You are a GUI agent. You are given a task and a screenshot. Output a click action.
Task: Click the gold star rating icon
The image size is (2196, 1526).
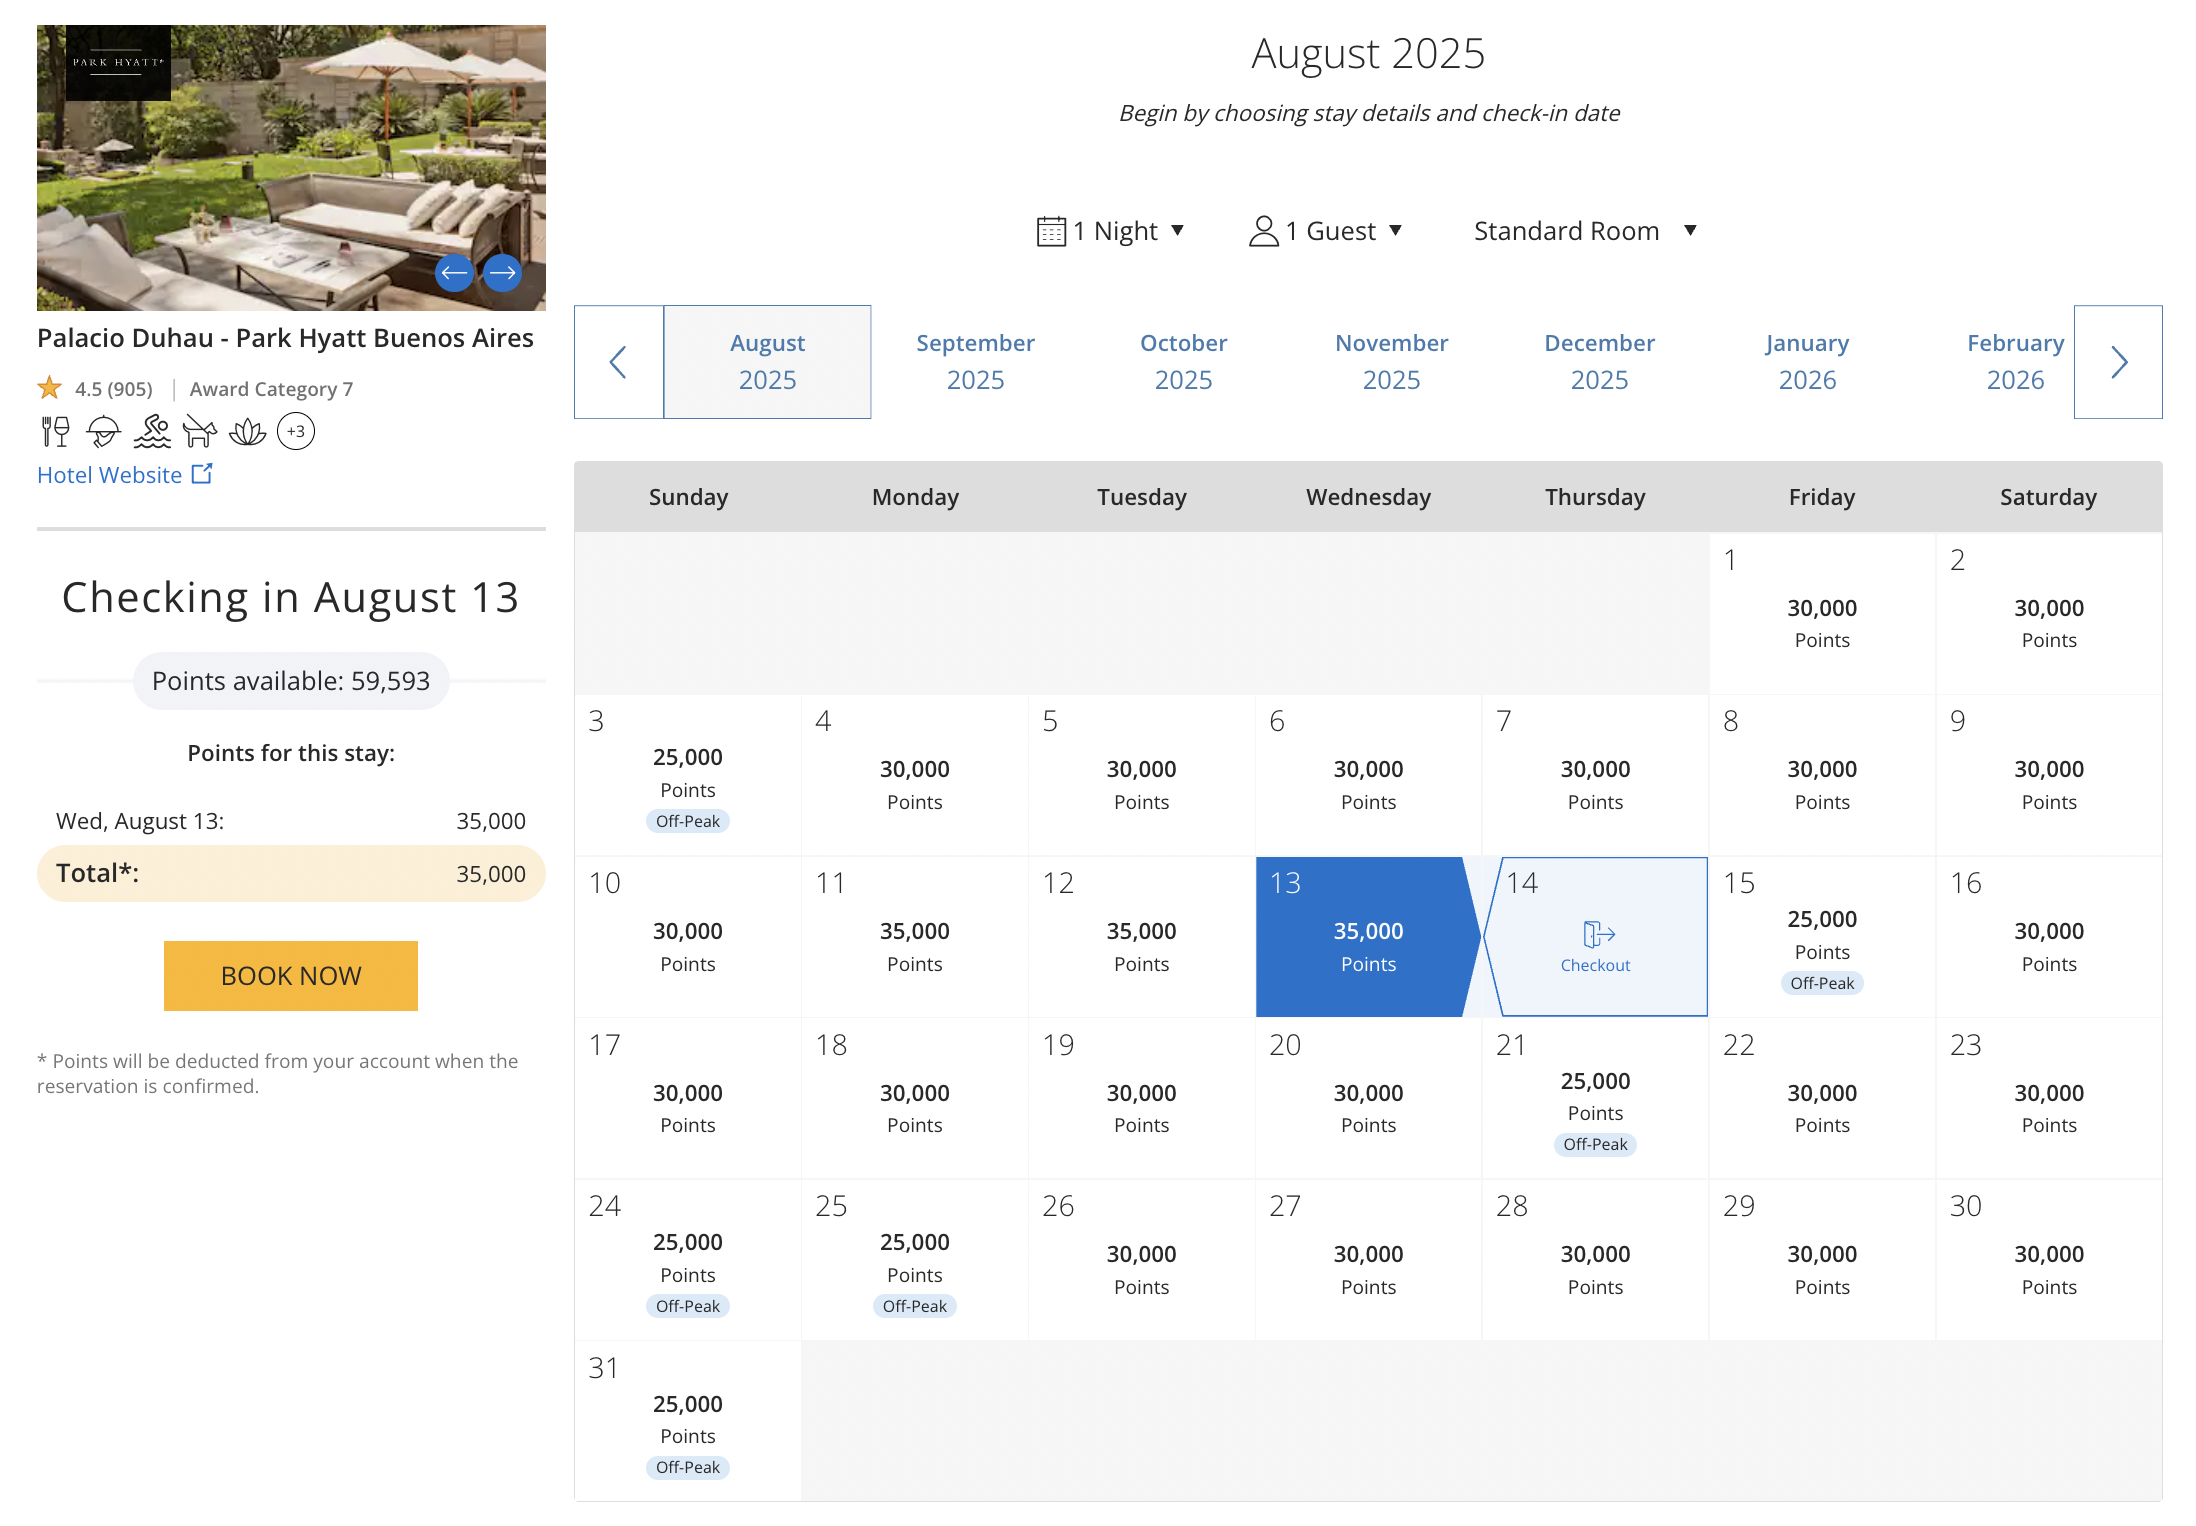tap(50, 388)
